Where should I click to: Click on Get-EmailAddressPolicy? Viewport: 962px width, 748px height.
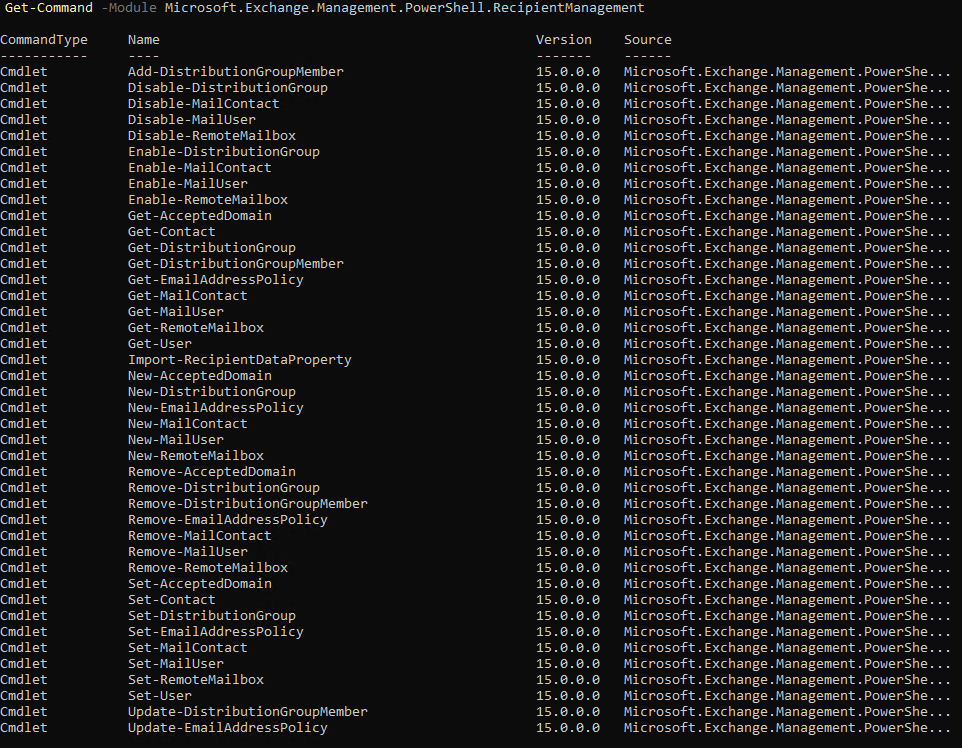(x=216, y=279)
